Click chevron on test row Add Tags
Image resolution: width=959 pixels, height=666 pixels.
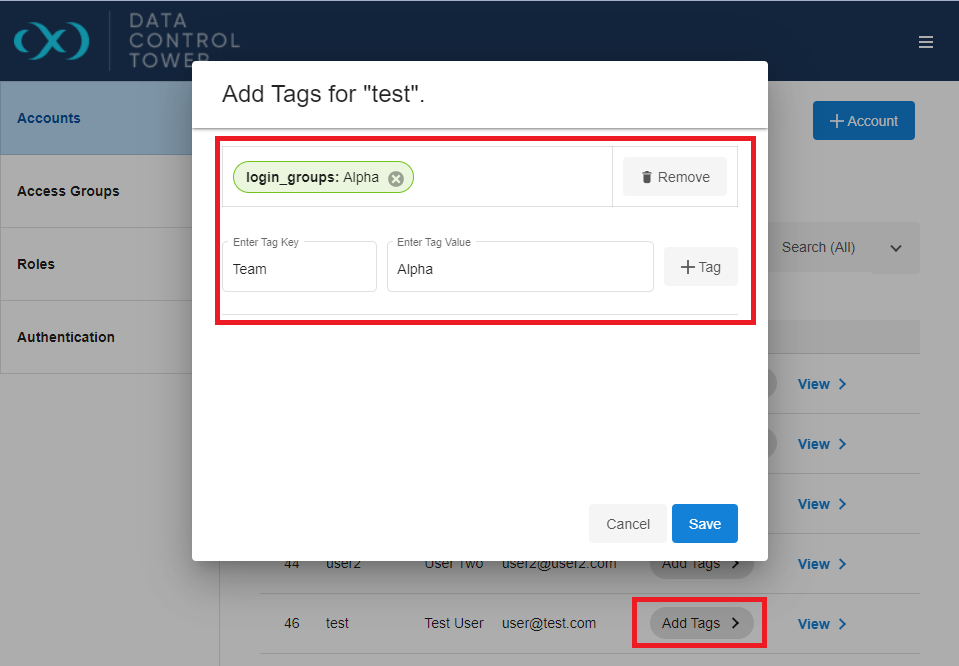736,623
